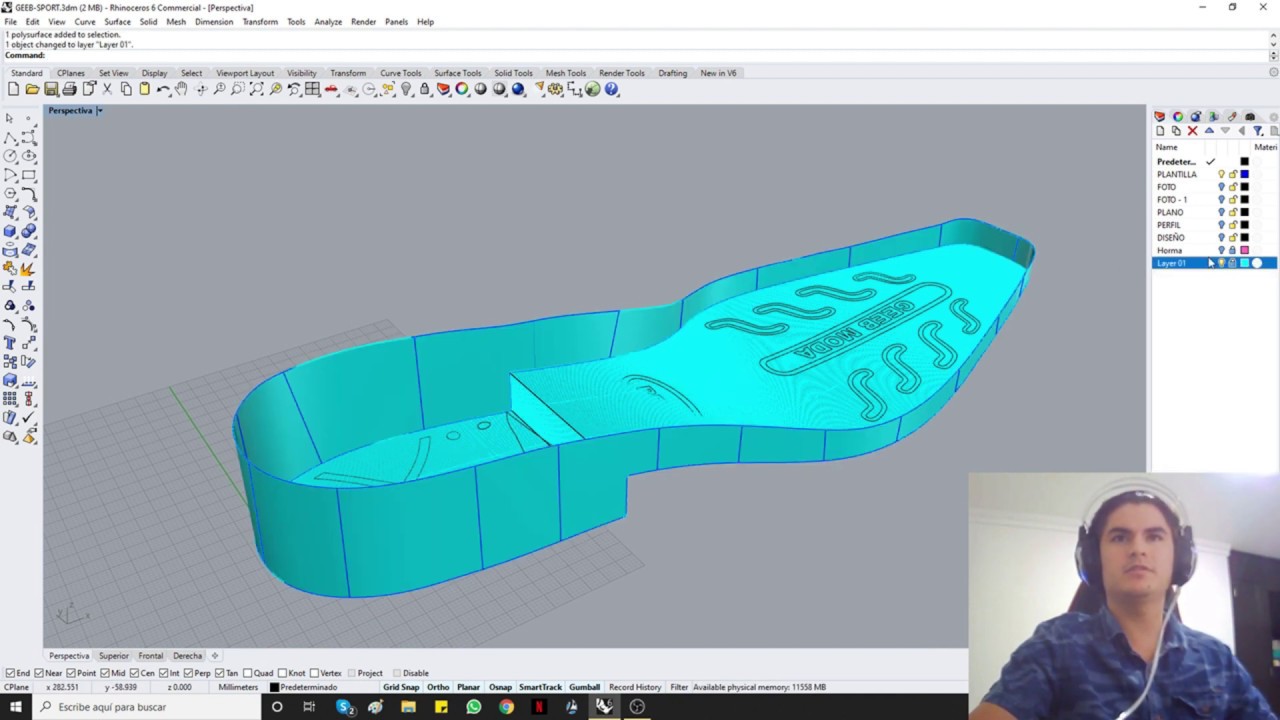Viewport: 1280px width, 720px height.
Task: Switch to the Curve Tools toolbar tab
Action: 400,73
